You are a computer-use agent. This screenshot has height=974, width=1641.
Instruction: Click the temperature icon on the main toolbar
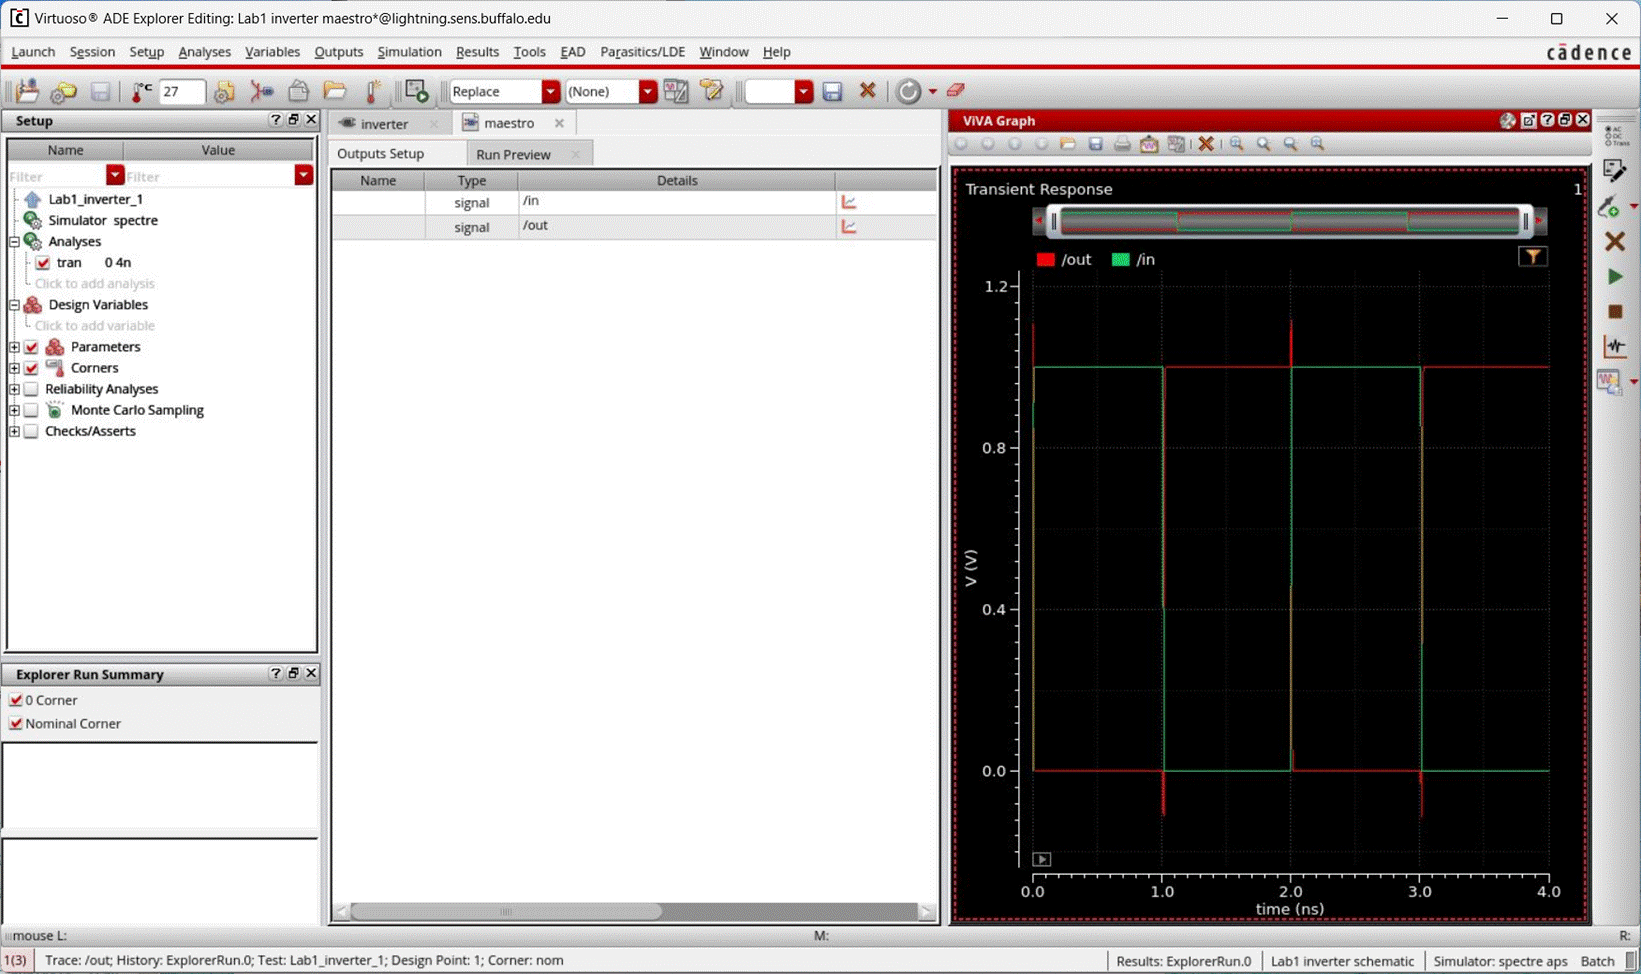pos(138,91)
